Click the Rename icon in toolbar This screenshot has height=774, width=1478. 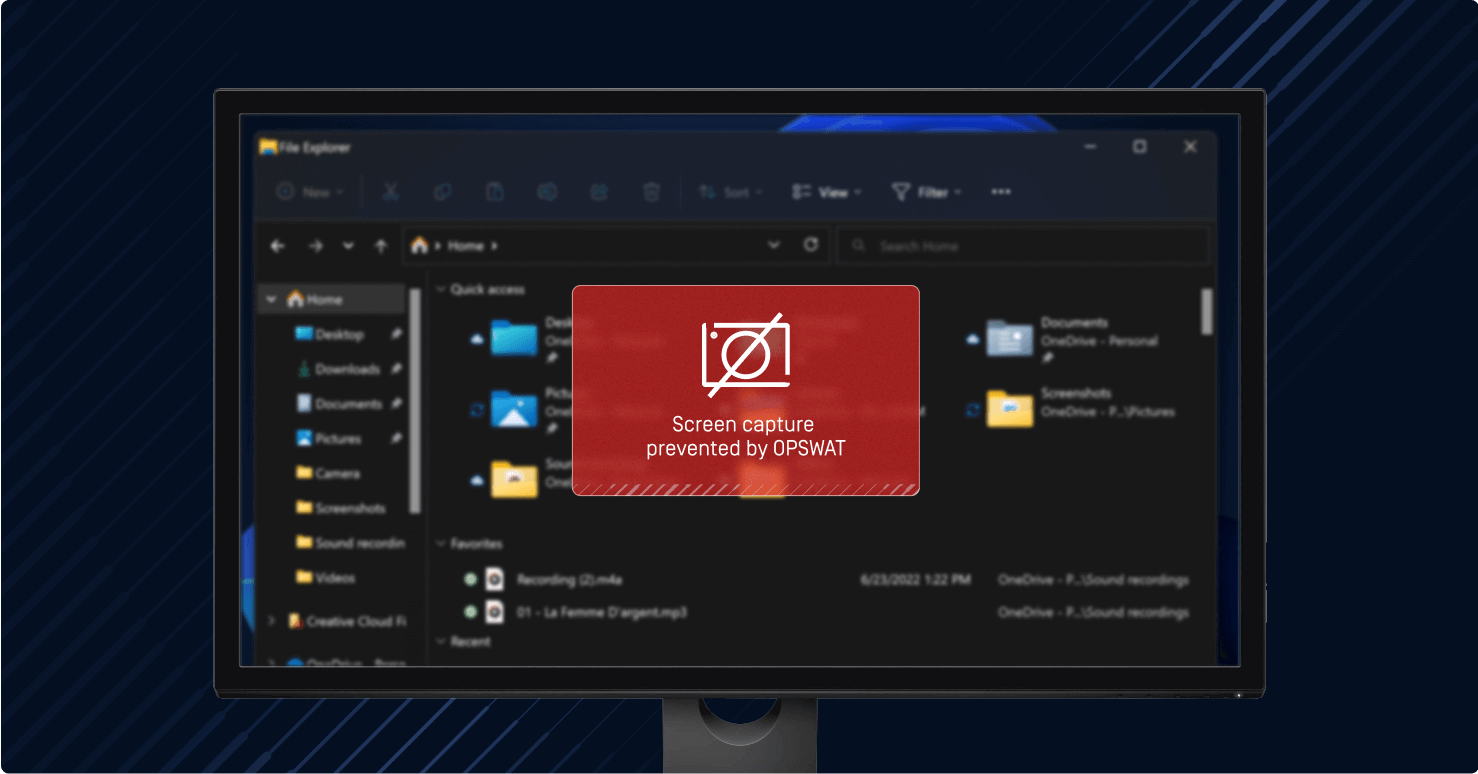pos(546,192)
